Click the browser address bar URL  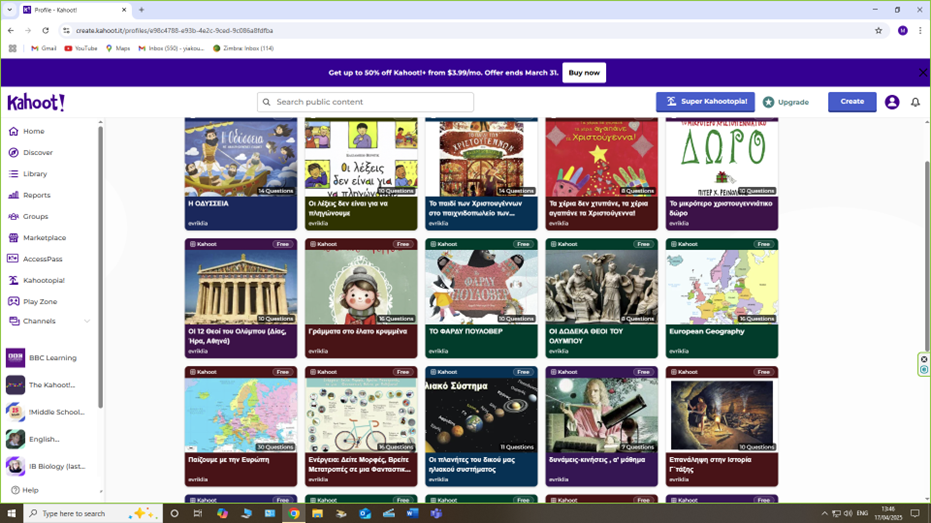click(x=175, y=30)
